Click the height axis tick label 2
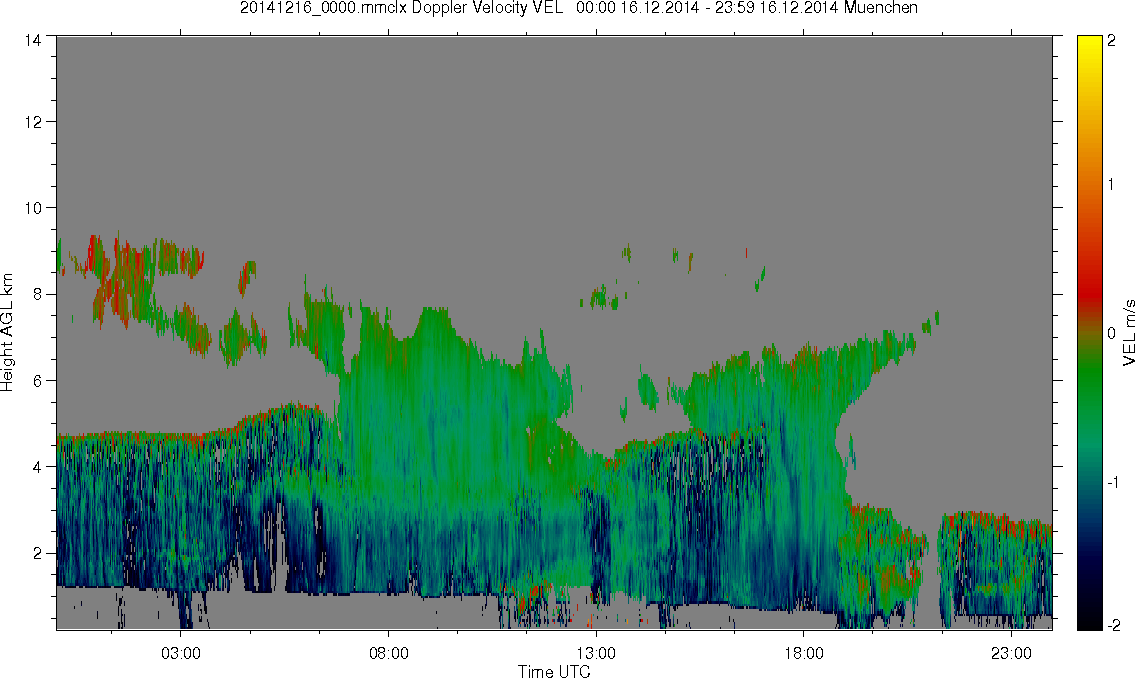Viewport: 1135px width, 678px height. (x=36, y=554)
